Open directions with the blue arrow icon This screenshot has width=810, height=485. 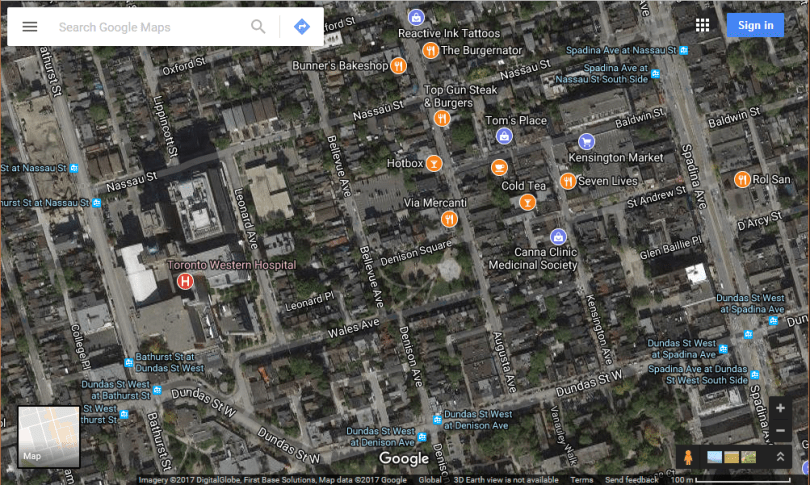(x=301, y=27)
